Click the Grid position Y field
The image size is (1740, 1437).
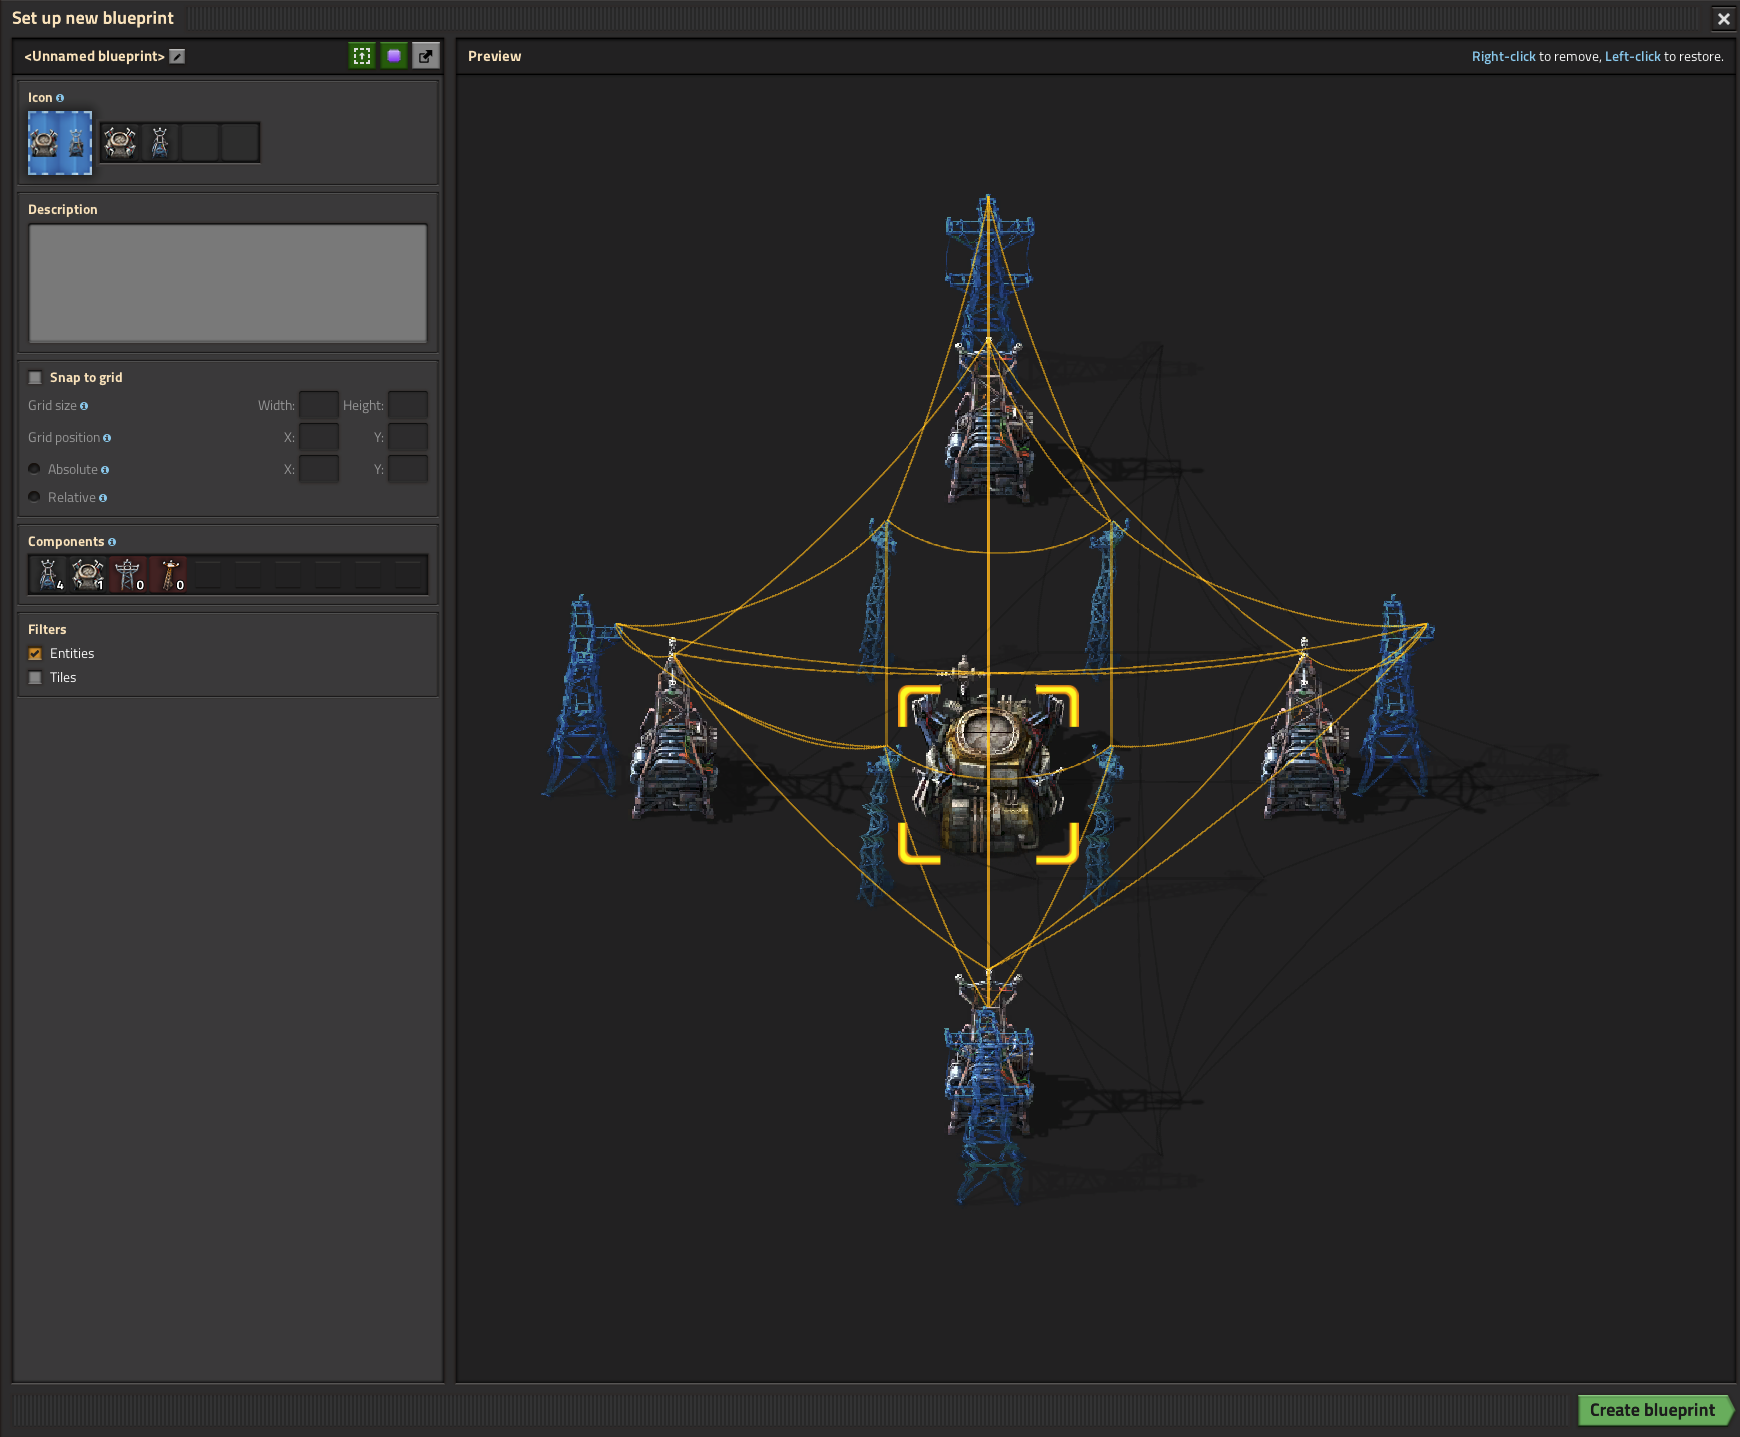click(x=408, y=437)
